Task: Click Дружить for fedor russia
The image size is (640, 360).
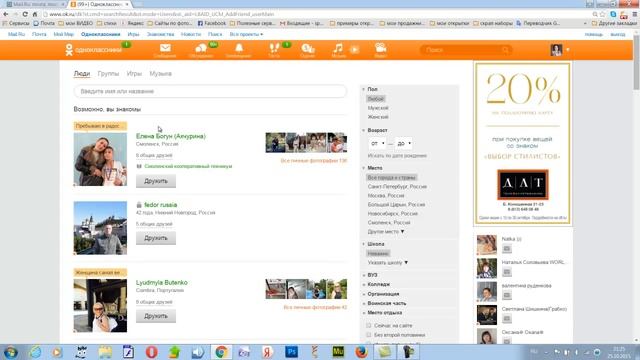Action: [x=156, y=238]
